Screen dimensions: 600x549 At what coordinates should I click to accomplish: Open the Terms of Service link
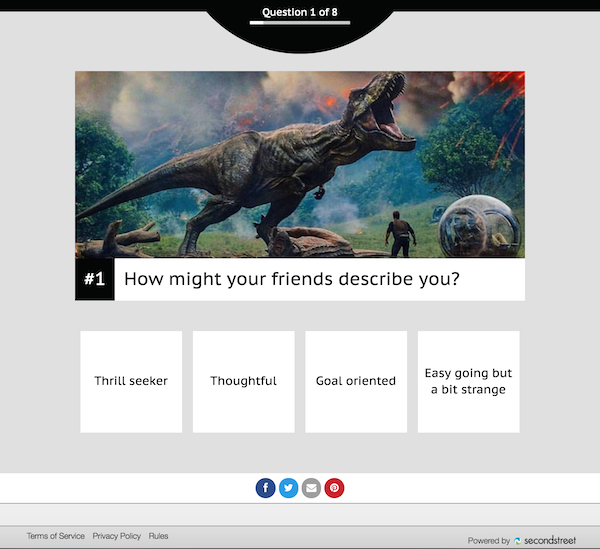[x=55, y=536]
